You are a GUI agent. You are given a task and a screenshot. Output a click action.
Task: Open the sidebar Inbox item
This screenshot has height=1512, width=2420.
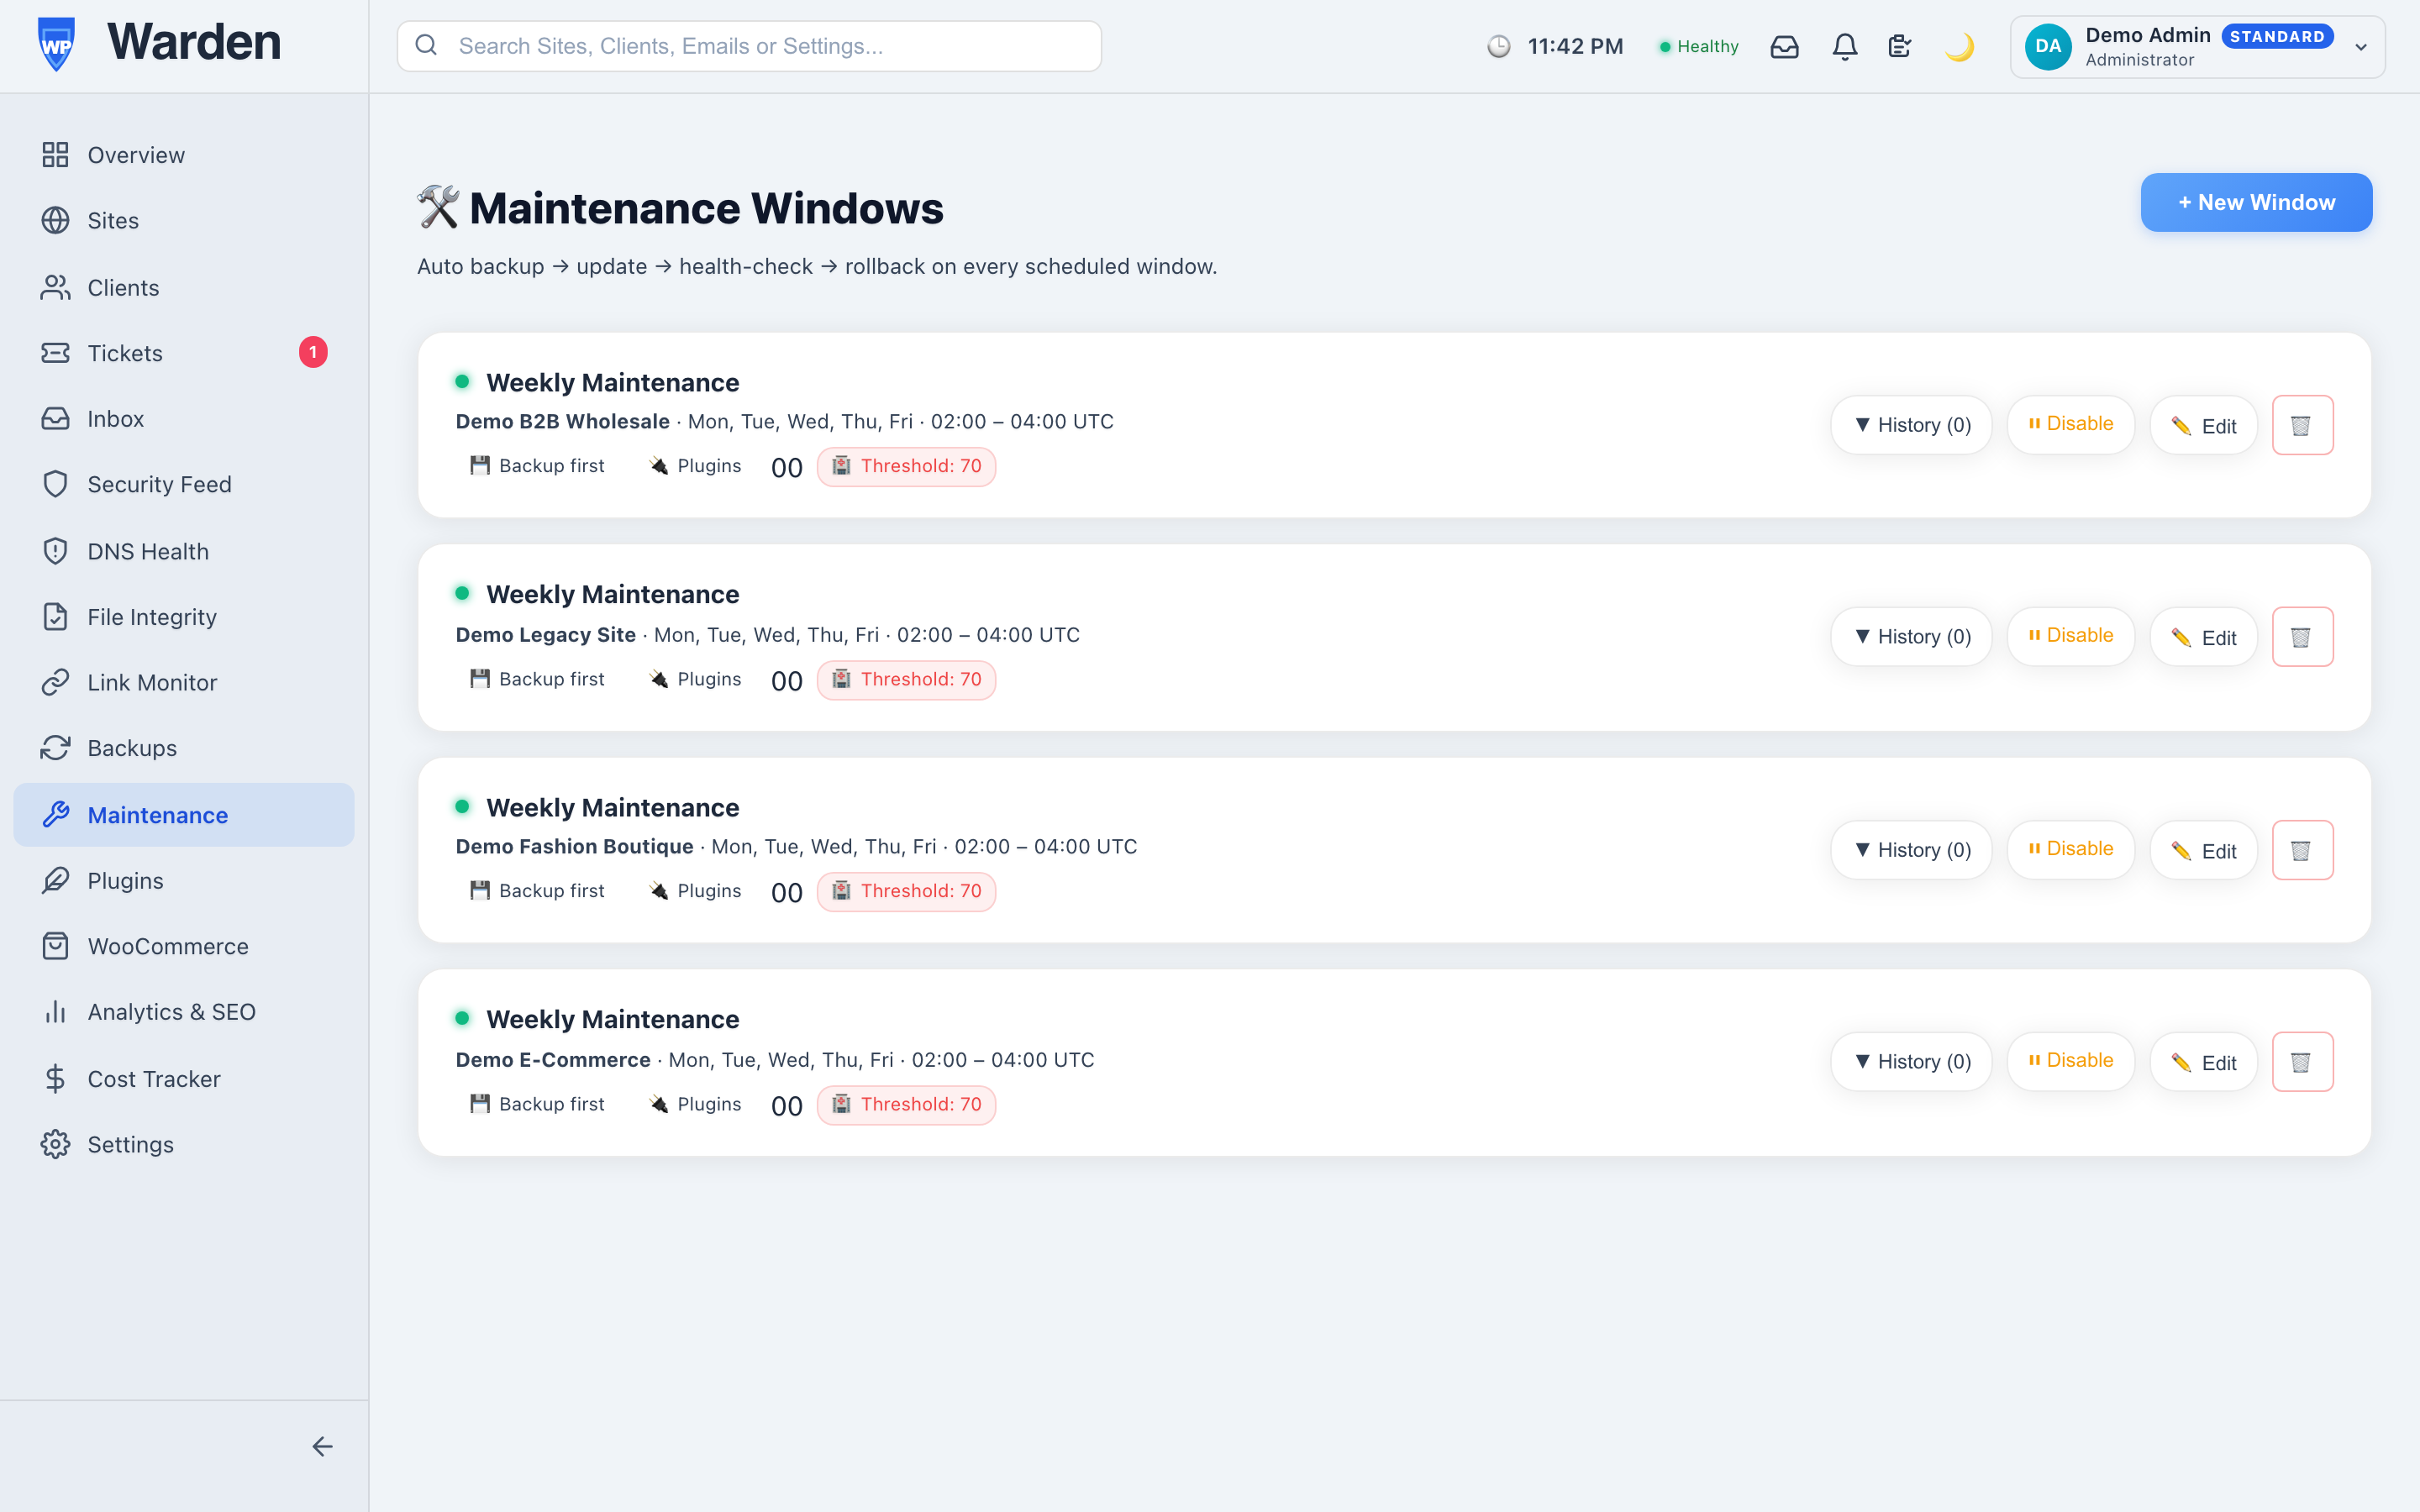pyautogui.click(x=184, y=418)
